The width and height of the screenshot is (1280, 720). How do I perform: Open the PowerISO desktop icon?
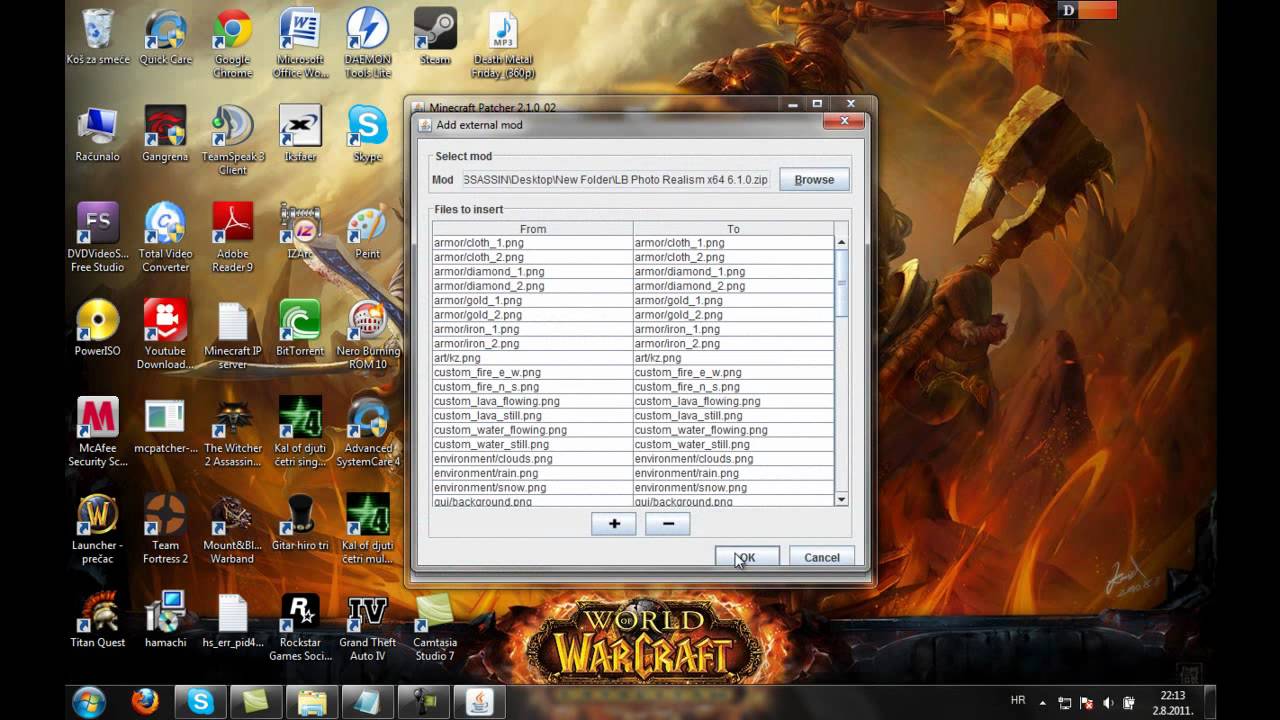click(x=98, y=328)
